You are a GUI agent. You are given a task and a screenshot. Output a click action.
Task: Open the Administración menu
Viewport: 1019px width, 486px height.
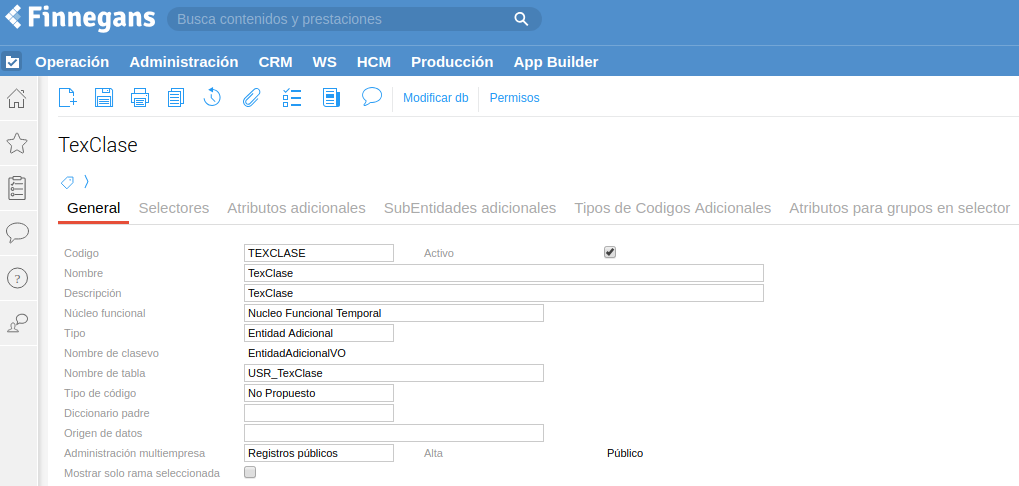184,61
